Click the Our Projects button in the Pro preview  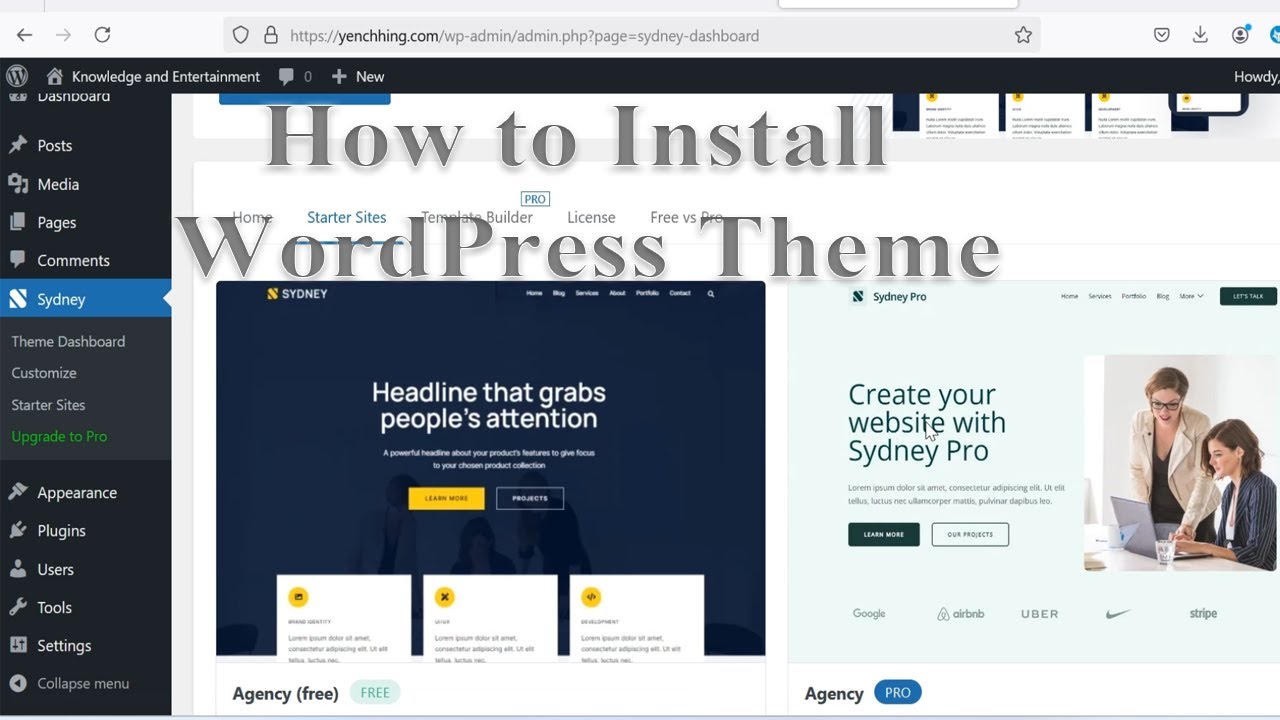[x=970, y=534]
